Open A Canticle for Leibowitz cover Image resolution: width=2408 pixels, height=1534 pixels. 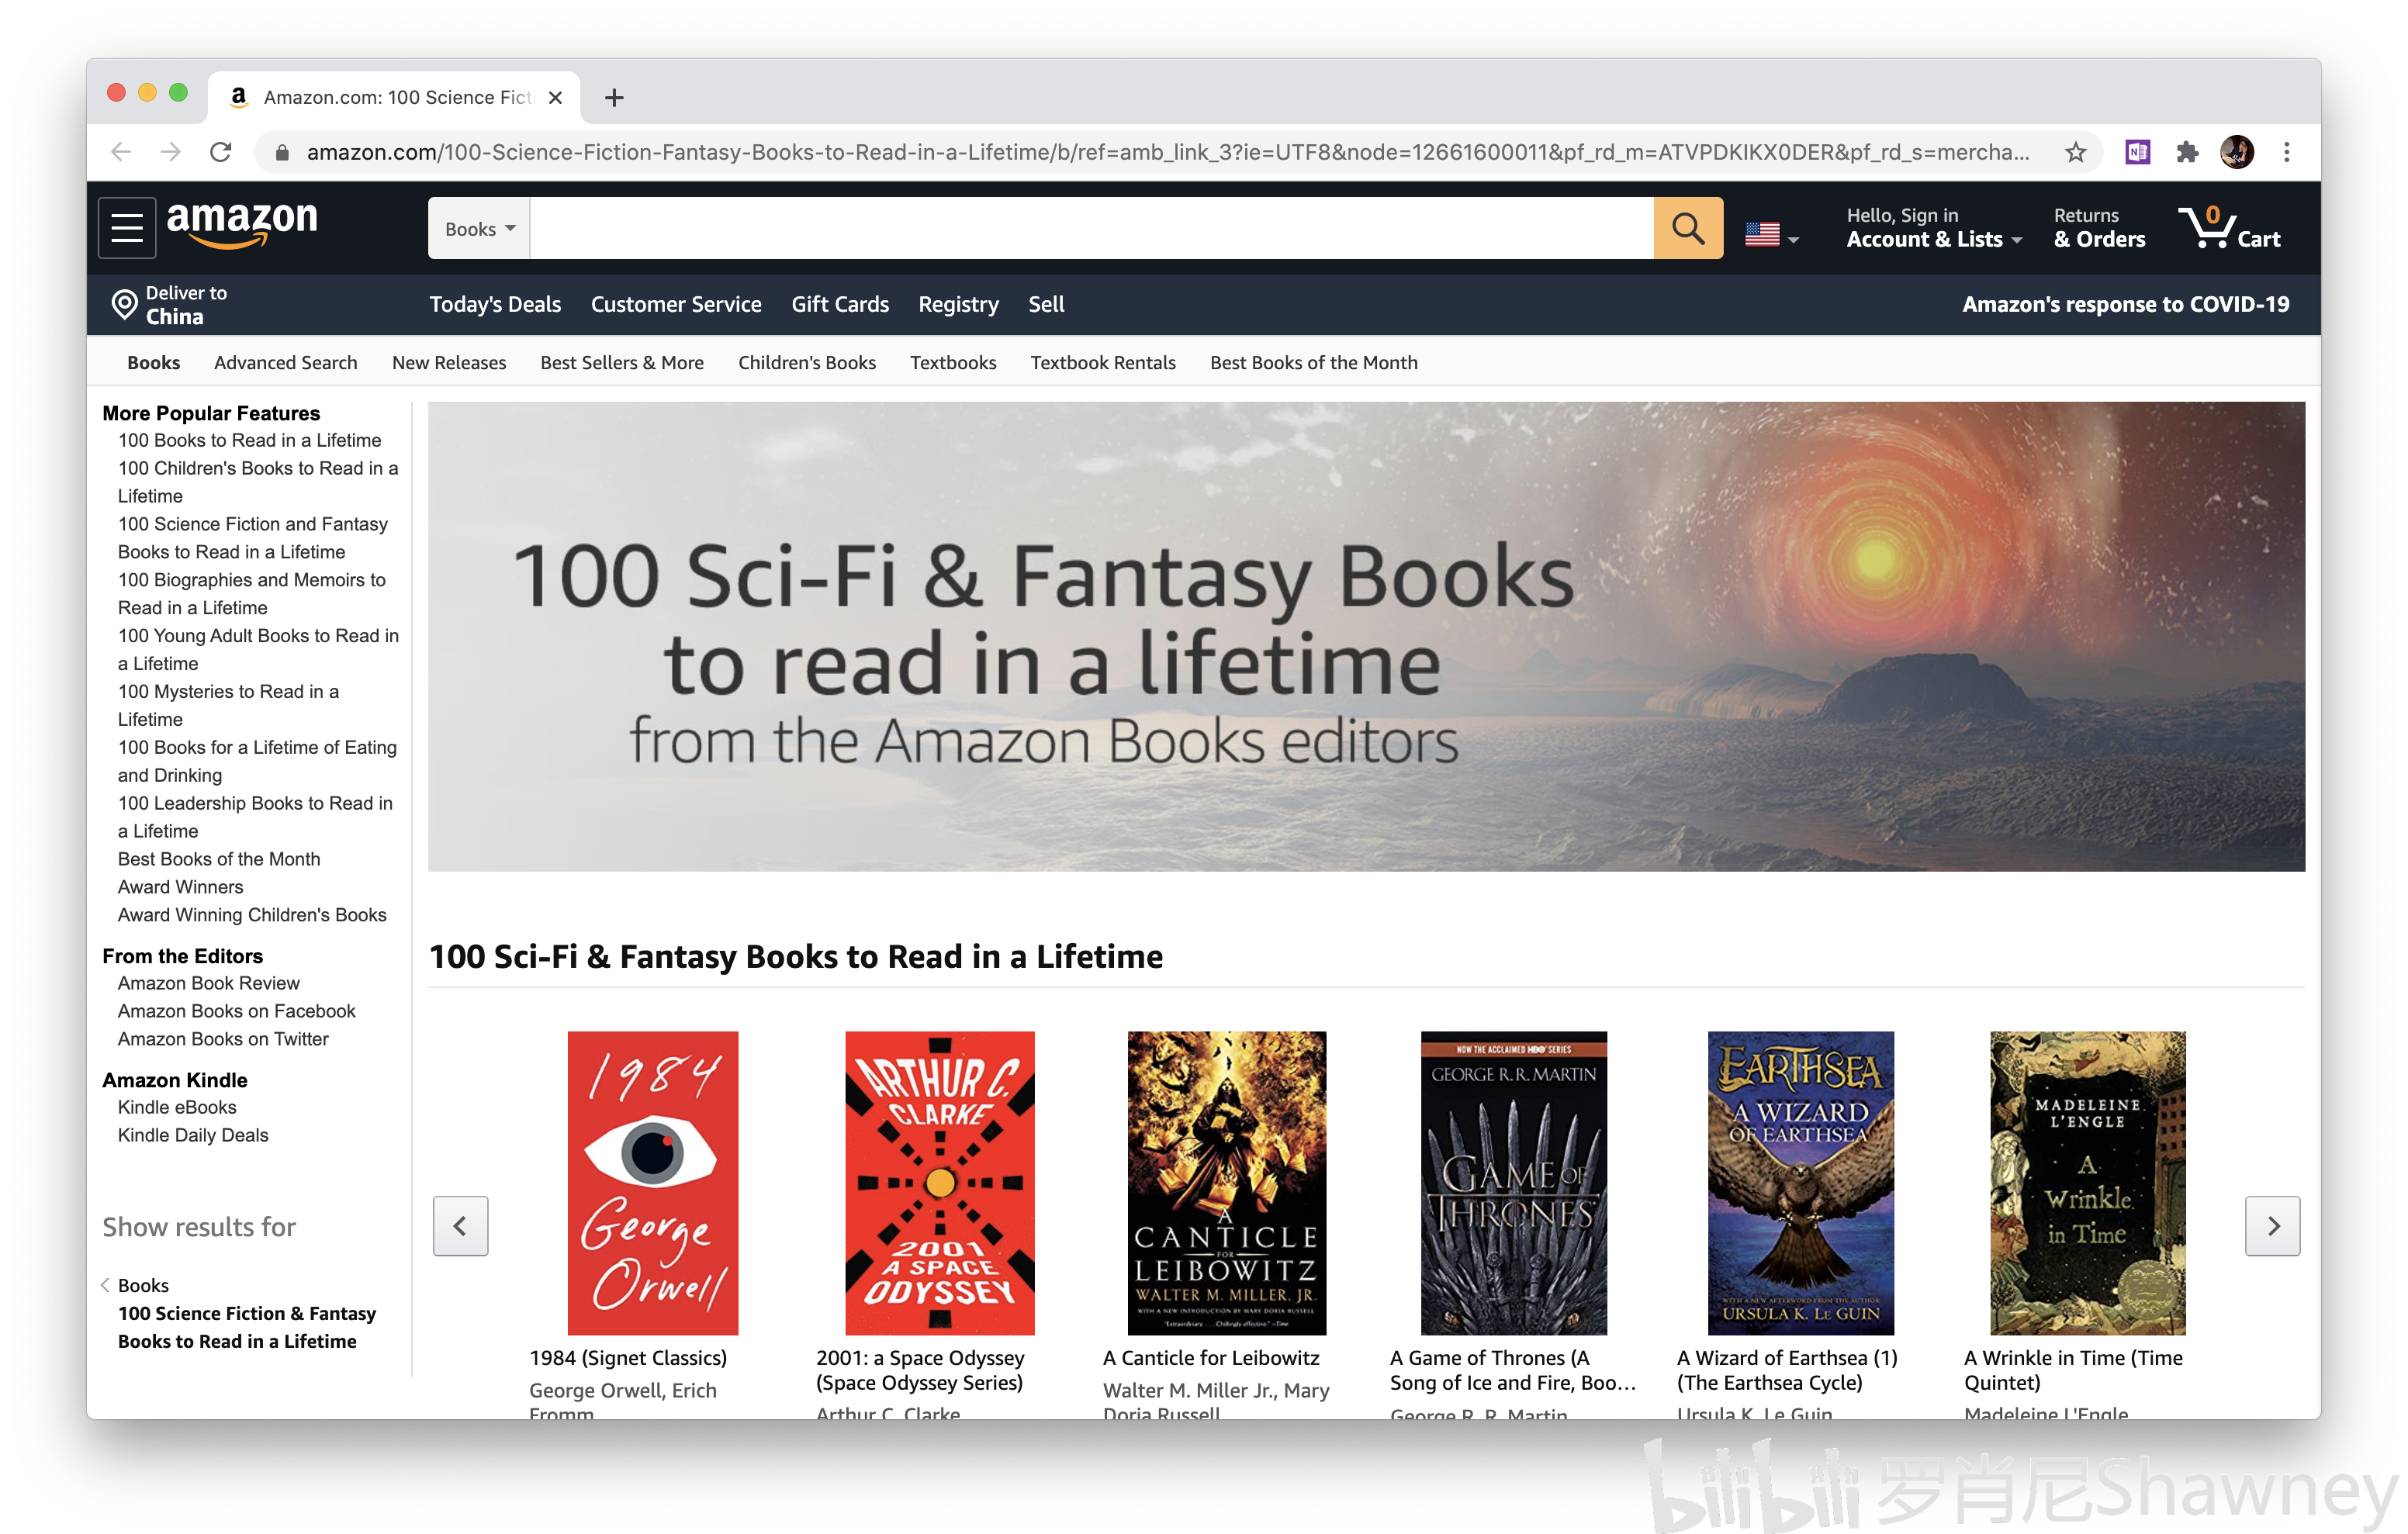pos(1226,1183)
